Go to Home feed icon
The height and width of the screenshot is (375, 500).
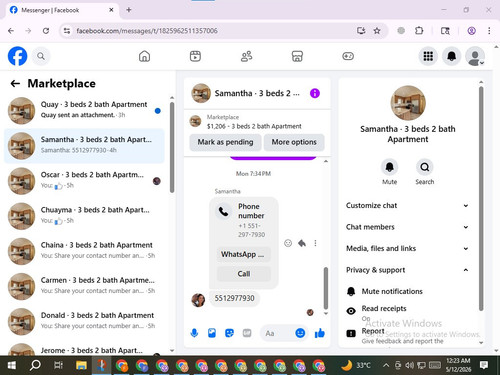pos(144,56)
